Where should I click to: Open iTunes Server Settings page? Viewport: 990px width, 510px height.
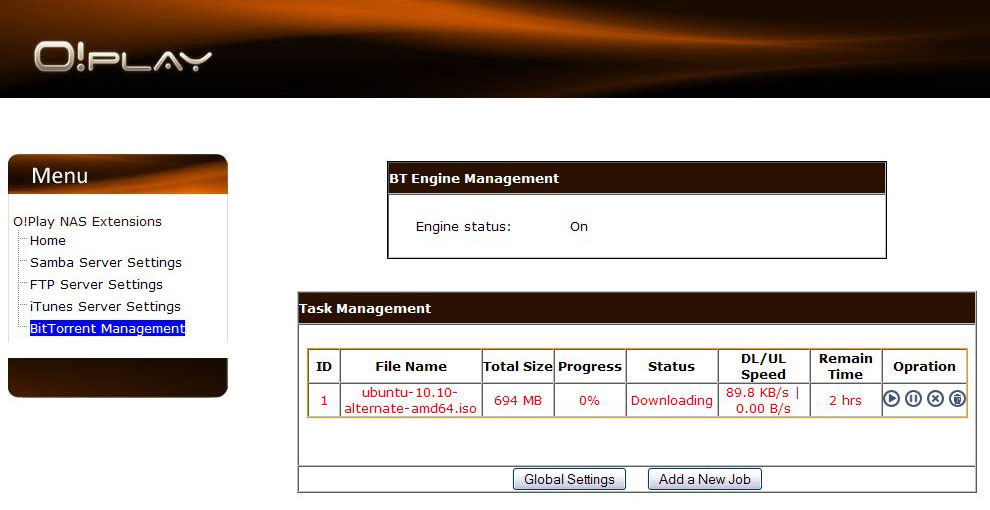pyautogui.click(x=105, y=307)
